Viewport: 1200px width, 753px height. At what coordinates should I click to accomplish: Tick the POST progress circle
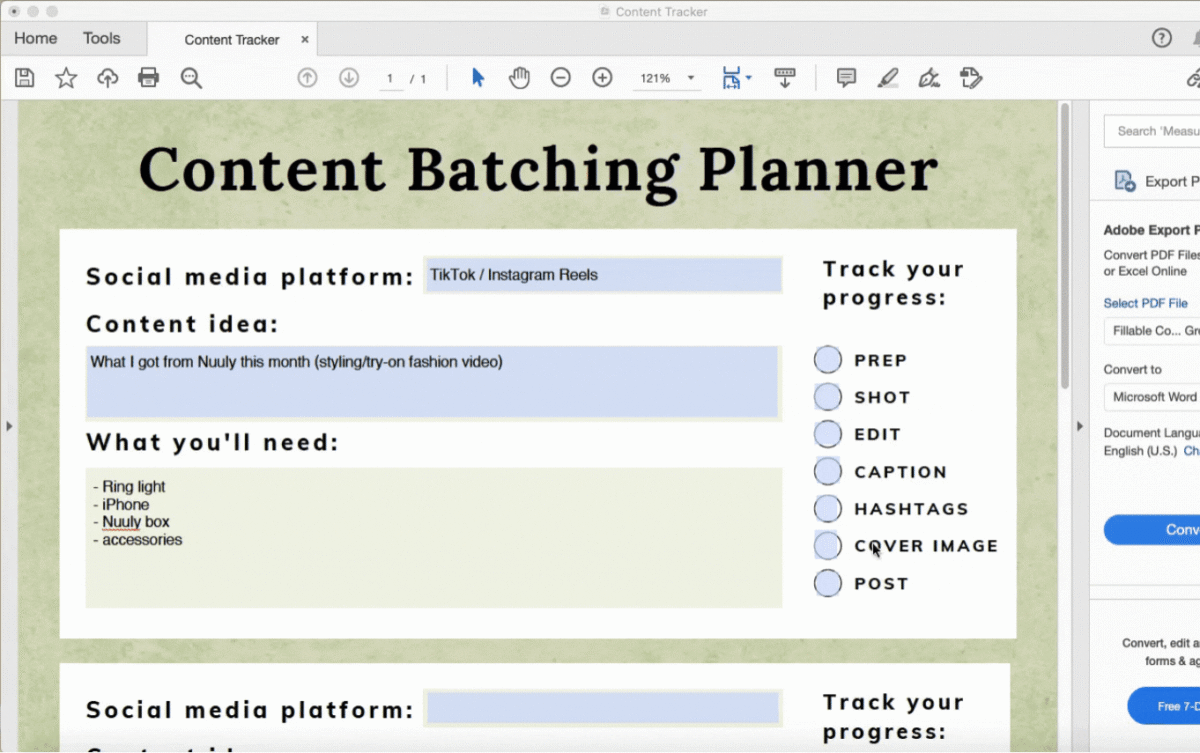(828, 583)
